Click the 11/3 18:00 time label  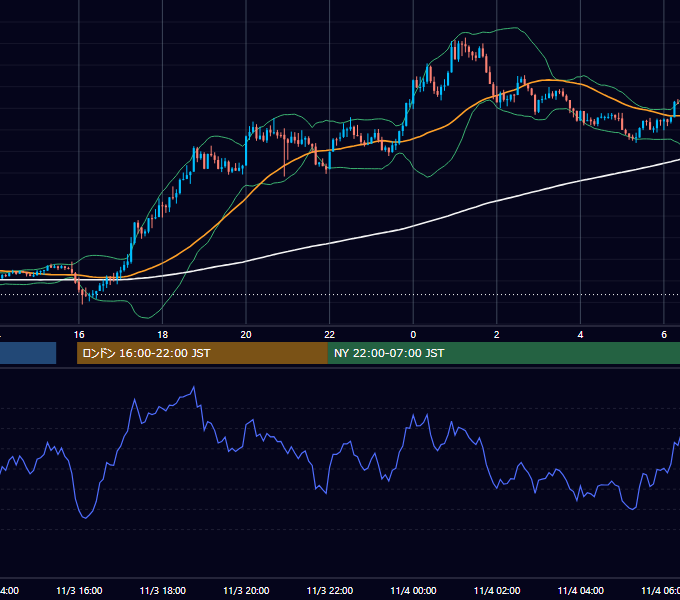coord(163,590)
